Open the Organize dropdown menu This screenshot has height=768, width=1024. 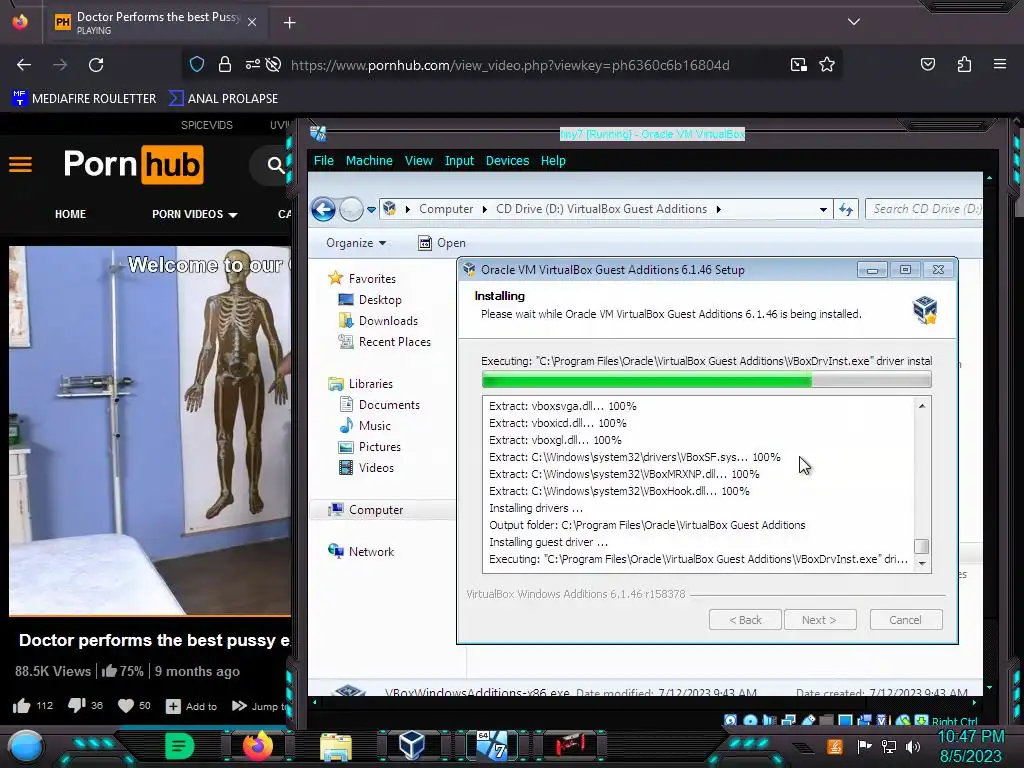356,243
